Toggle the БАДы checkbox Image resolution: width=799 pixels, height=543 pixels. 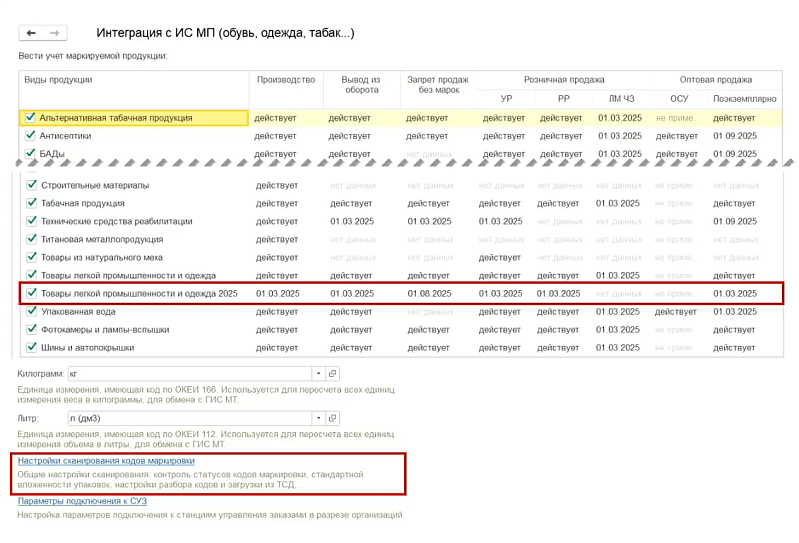[x=30, y=153]
